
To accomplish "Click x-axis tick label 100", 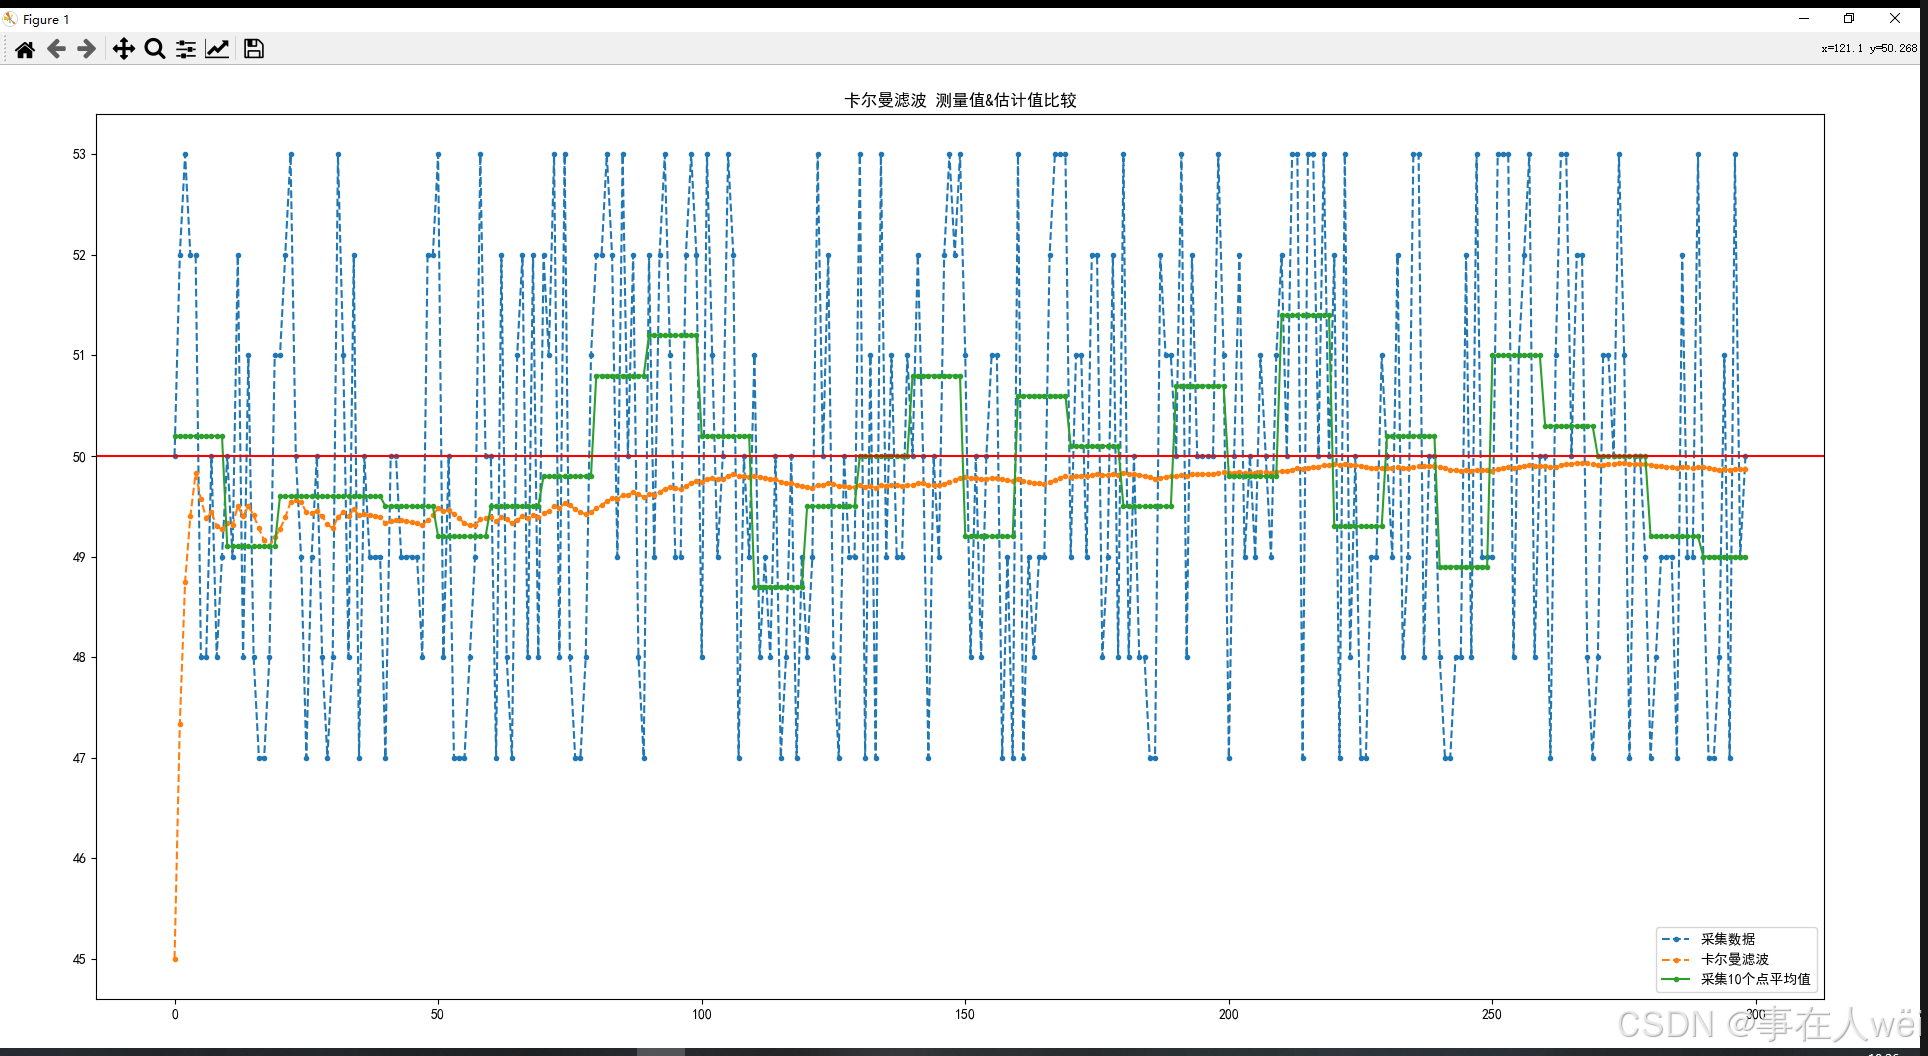I will [x=702, y=1014].
